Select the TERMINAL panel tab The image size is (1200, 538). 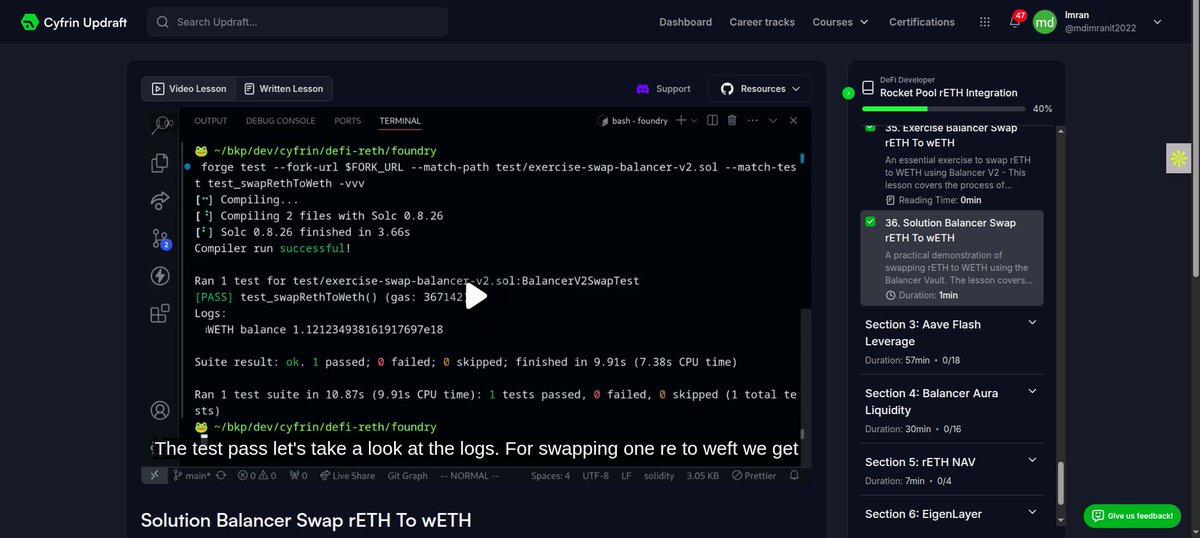click(400, 121)
